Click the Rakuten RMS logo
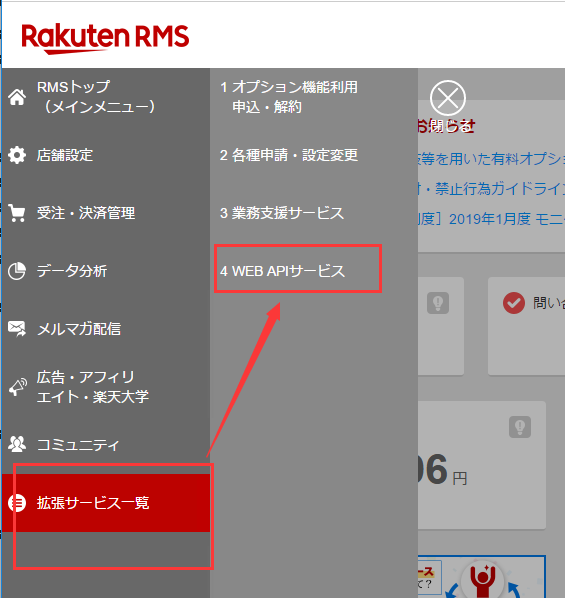 [105, 39]
